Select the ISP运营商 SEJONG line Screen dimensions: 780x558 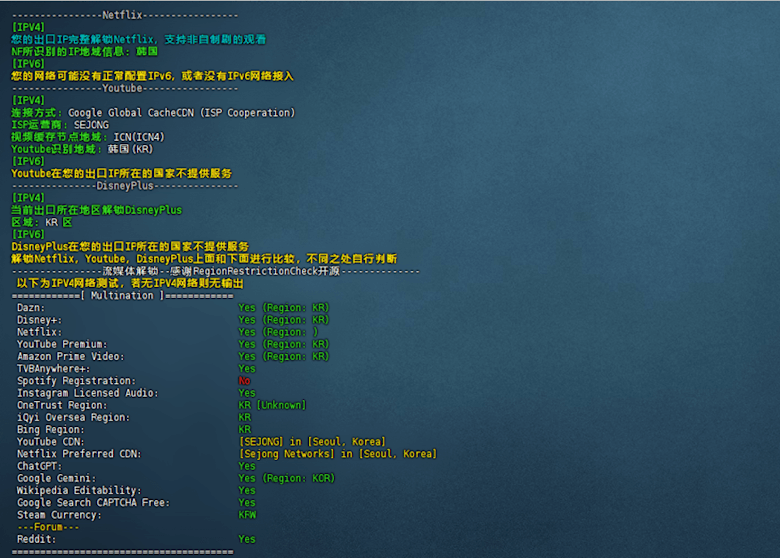(x=60, y=125)
